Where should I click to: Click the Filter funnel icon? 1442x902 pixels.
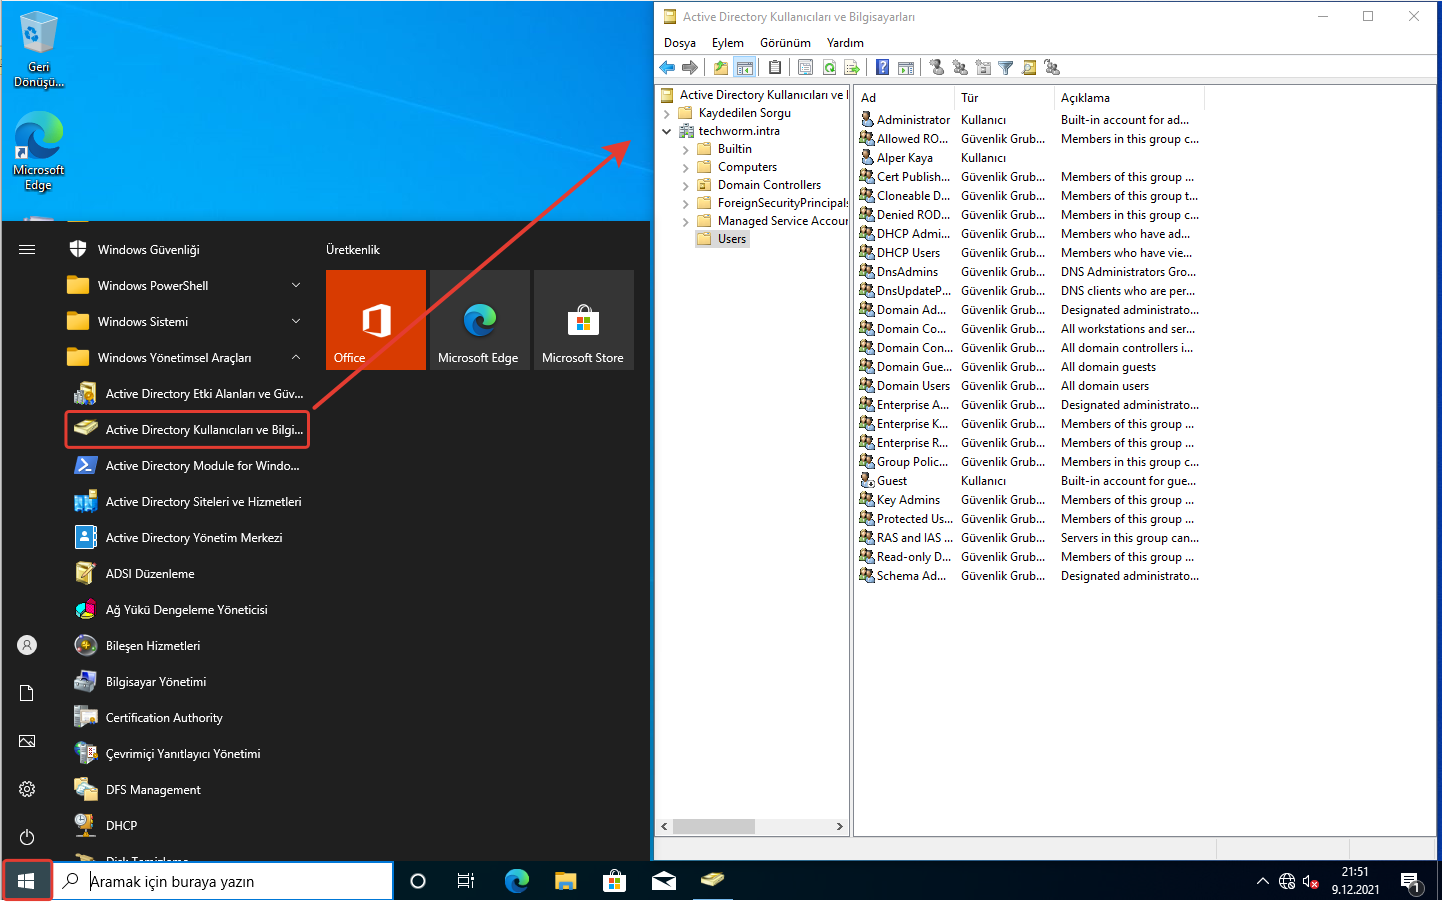coord(1005,68)
